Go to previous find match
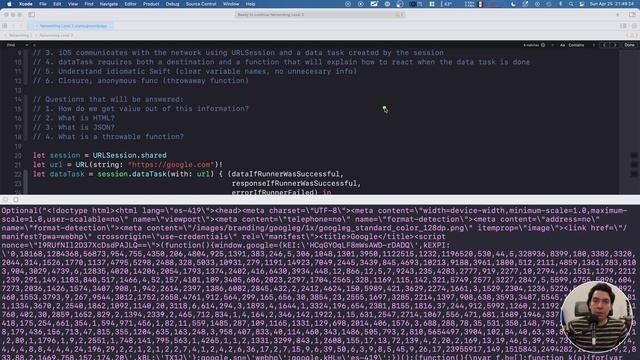 (604, 45)
